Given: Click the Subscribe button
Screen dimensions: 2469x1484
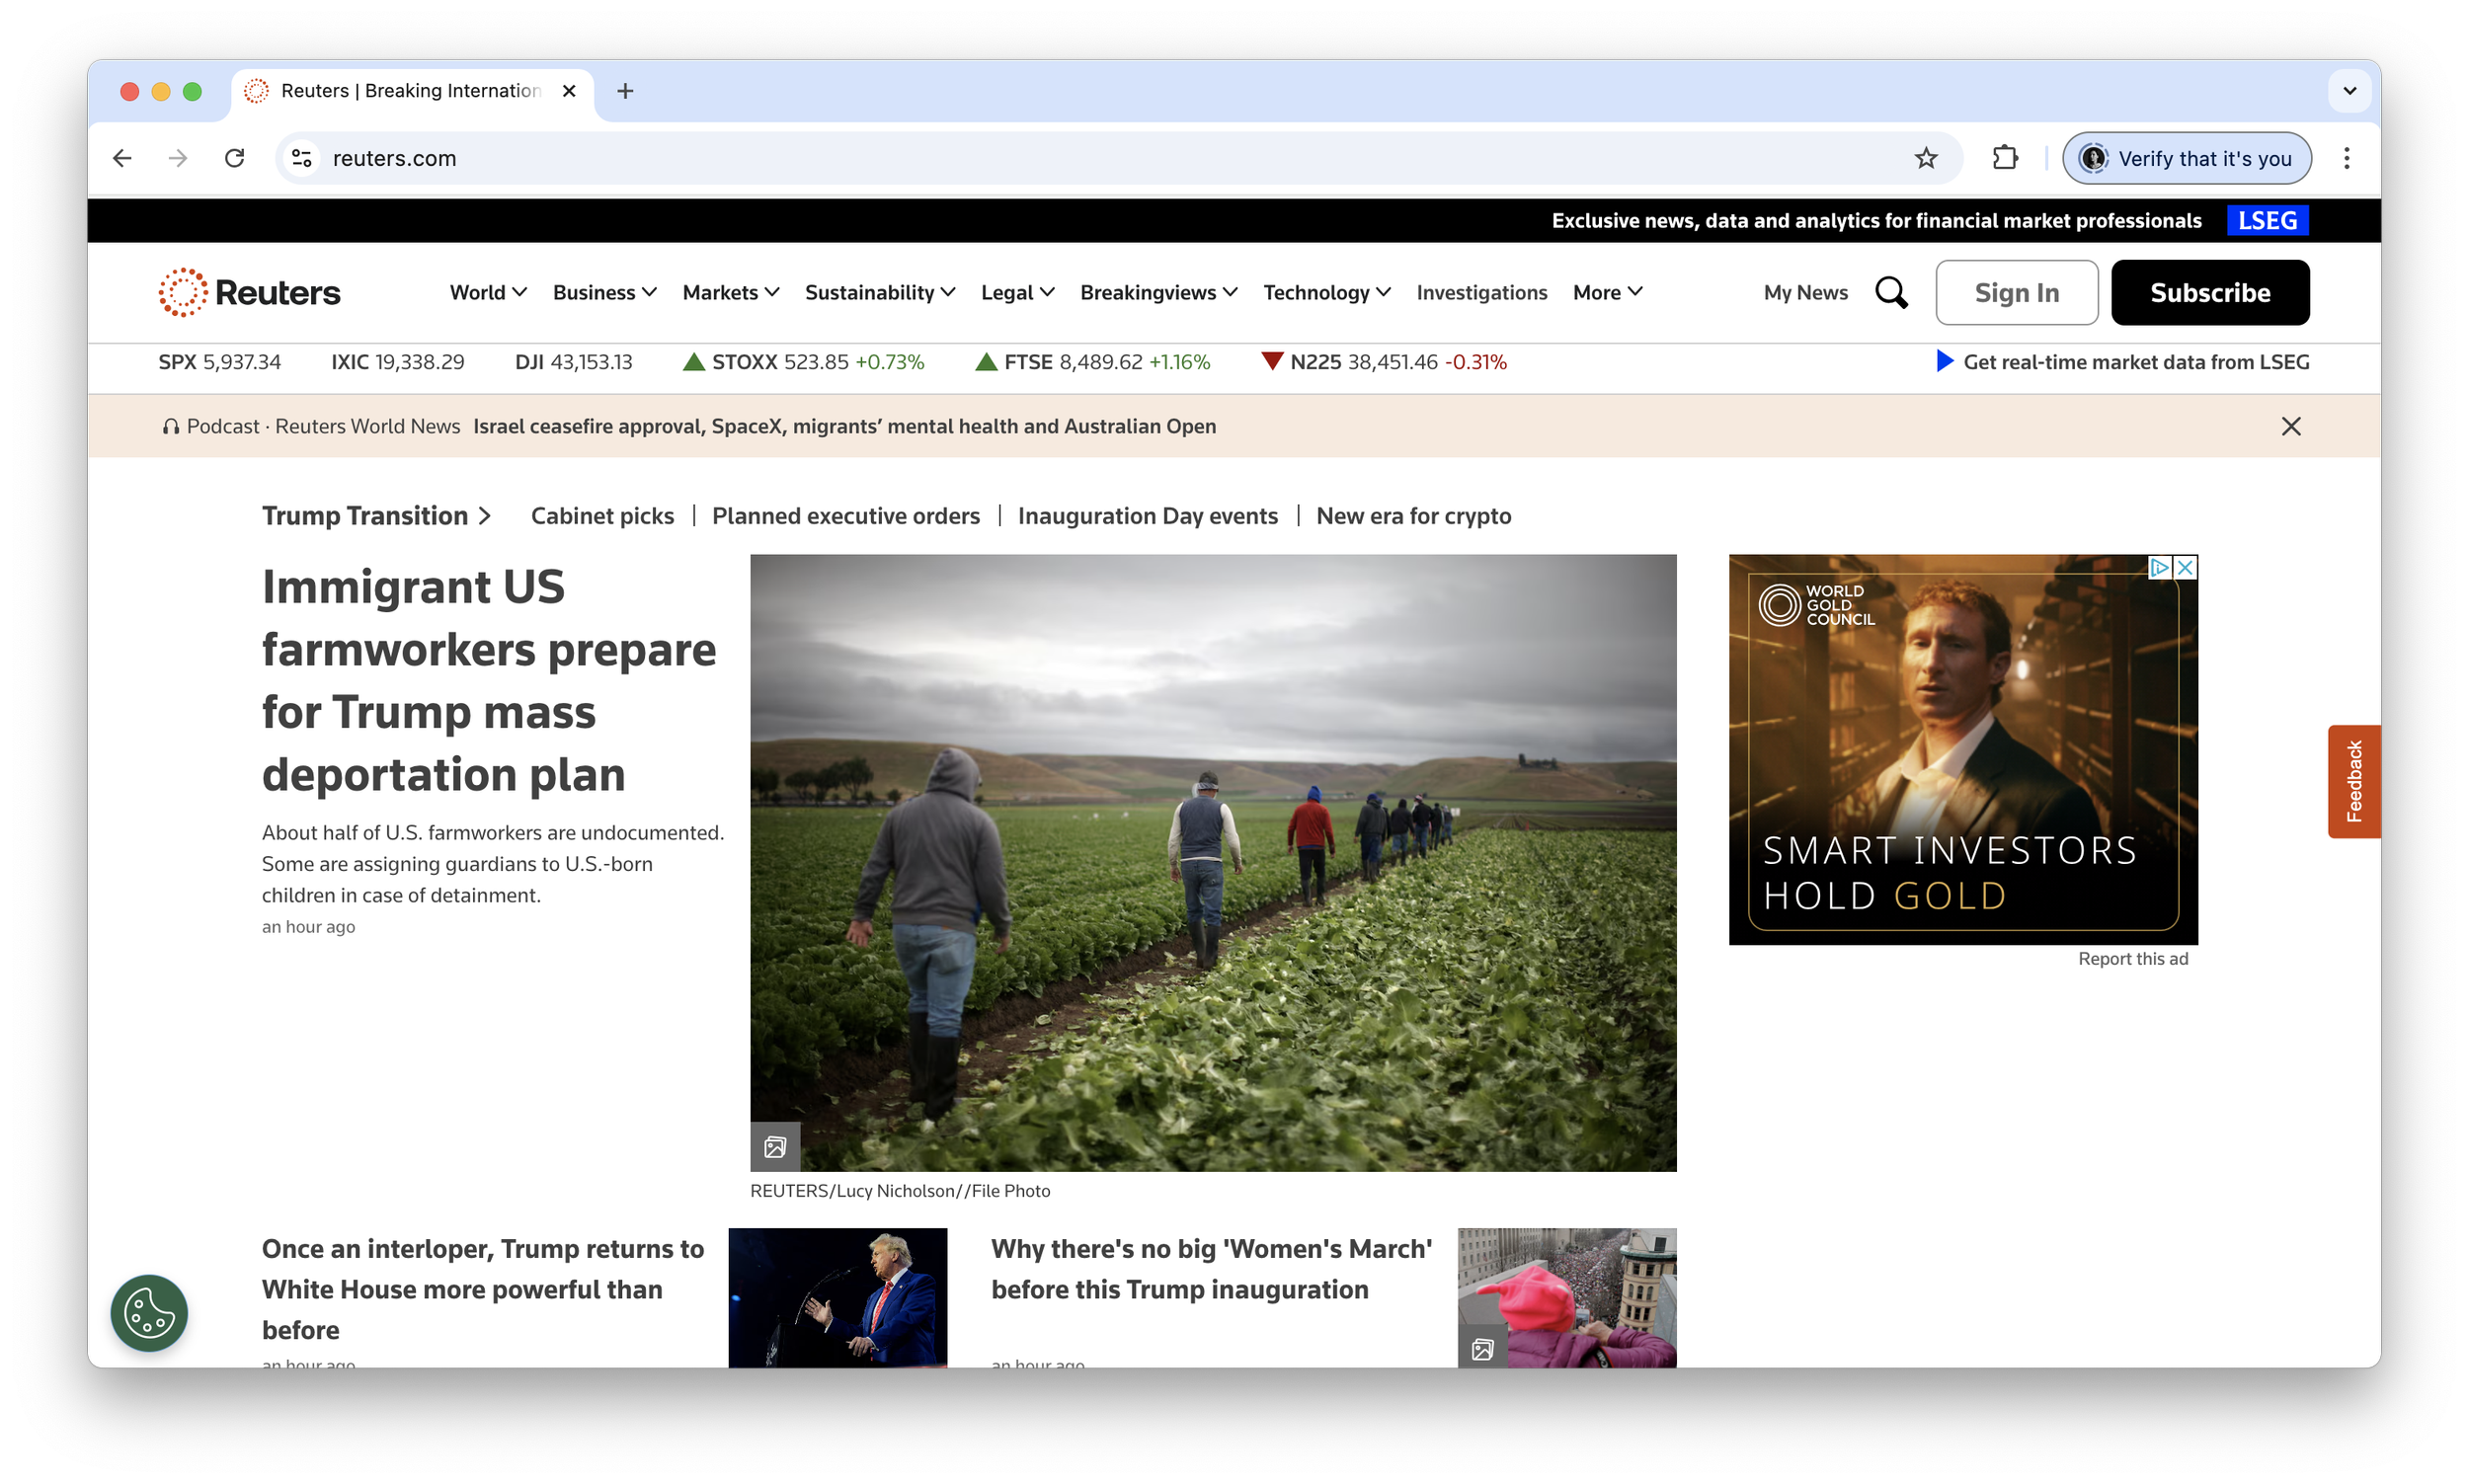Looking at the screenshot, I should coord(2209,292).
